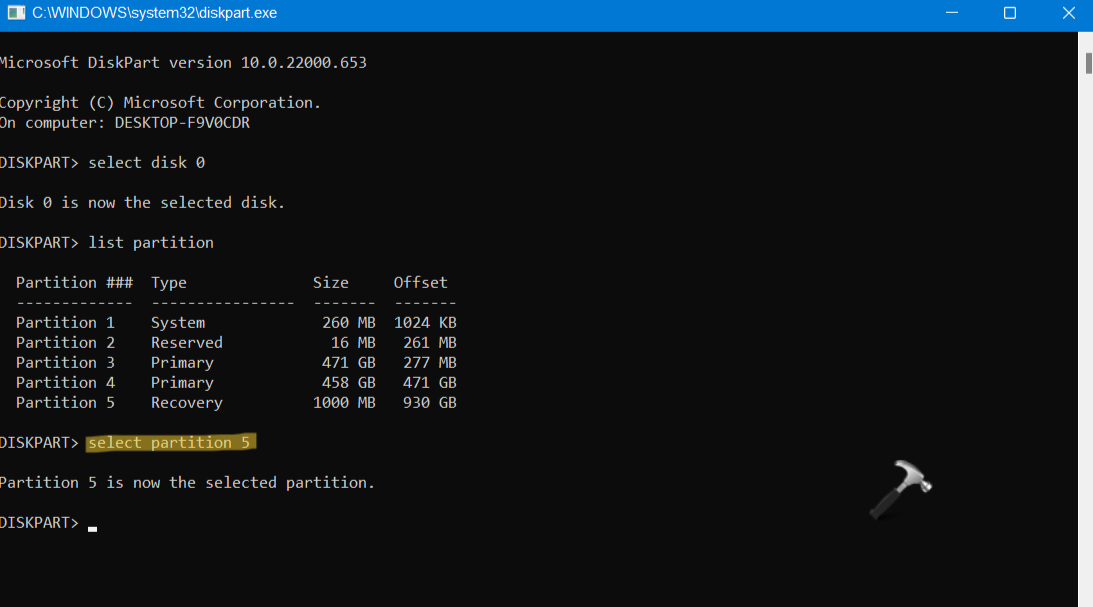The image size is (1093, 607).
Task: Click the 'Offset' column header
Action: pos(420,282)
